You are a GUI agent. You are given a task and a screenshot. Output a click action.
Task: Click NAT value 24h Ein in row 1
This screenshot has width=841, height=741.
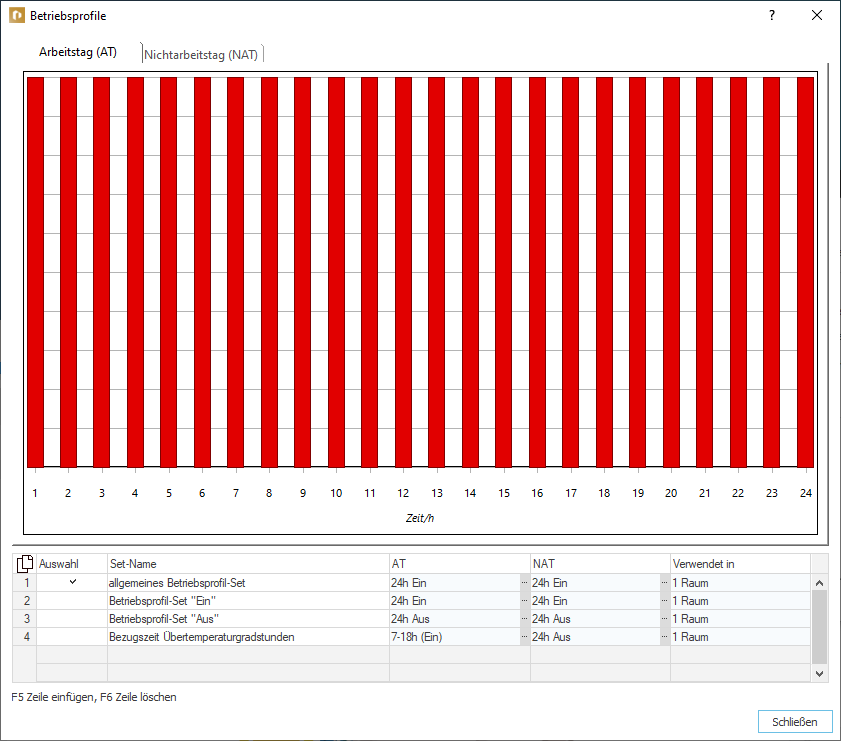point(550,583)
